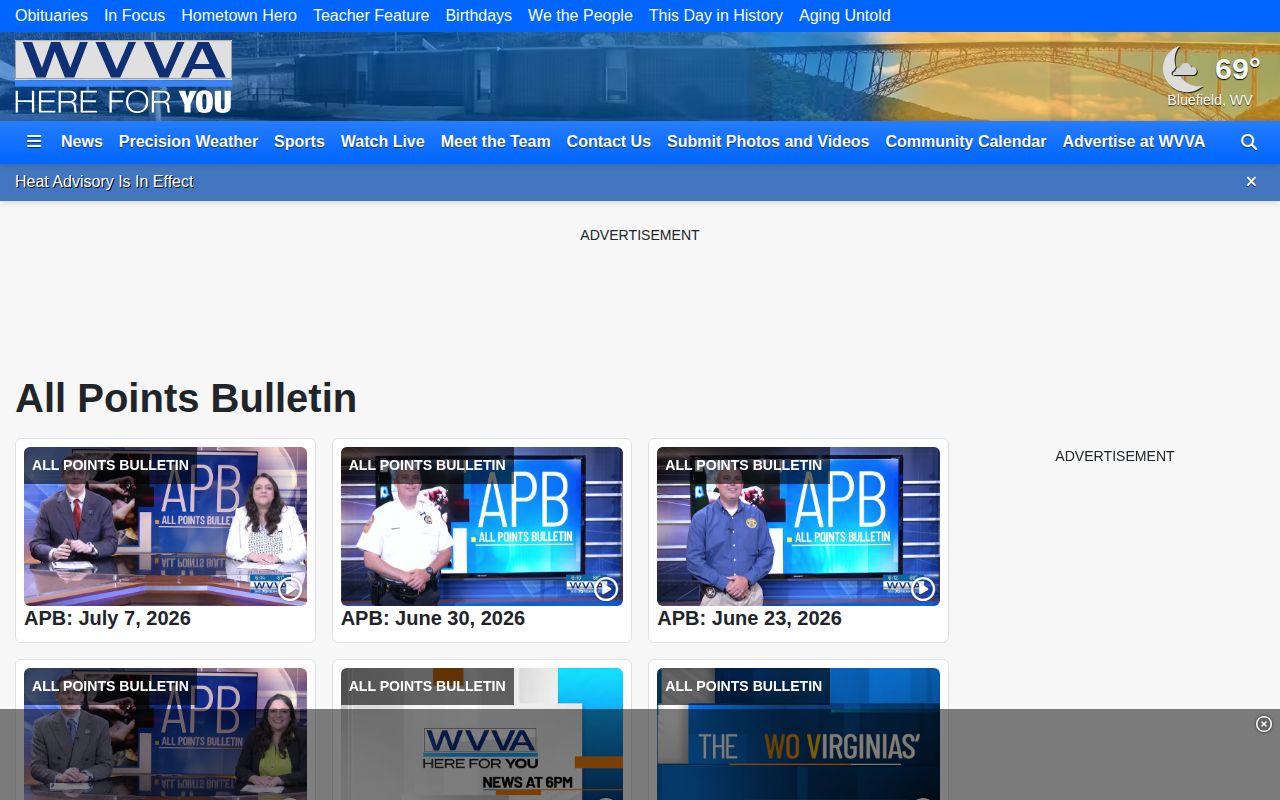
Task: Select Birthdays in the top bar
Action: 478,15
